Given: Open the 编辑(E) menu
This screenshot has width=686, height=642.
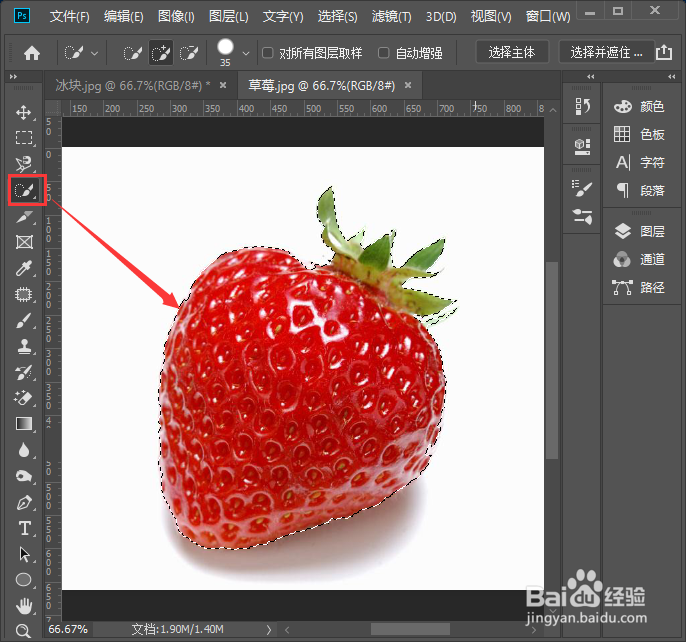Looking at the screenshot, I should [x=123, y=17].
